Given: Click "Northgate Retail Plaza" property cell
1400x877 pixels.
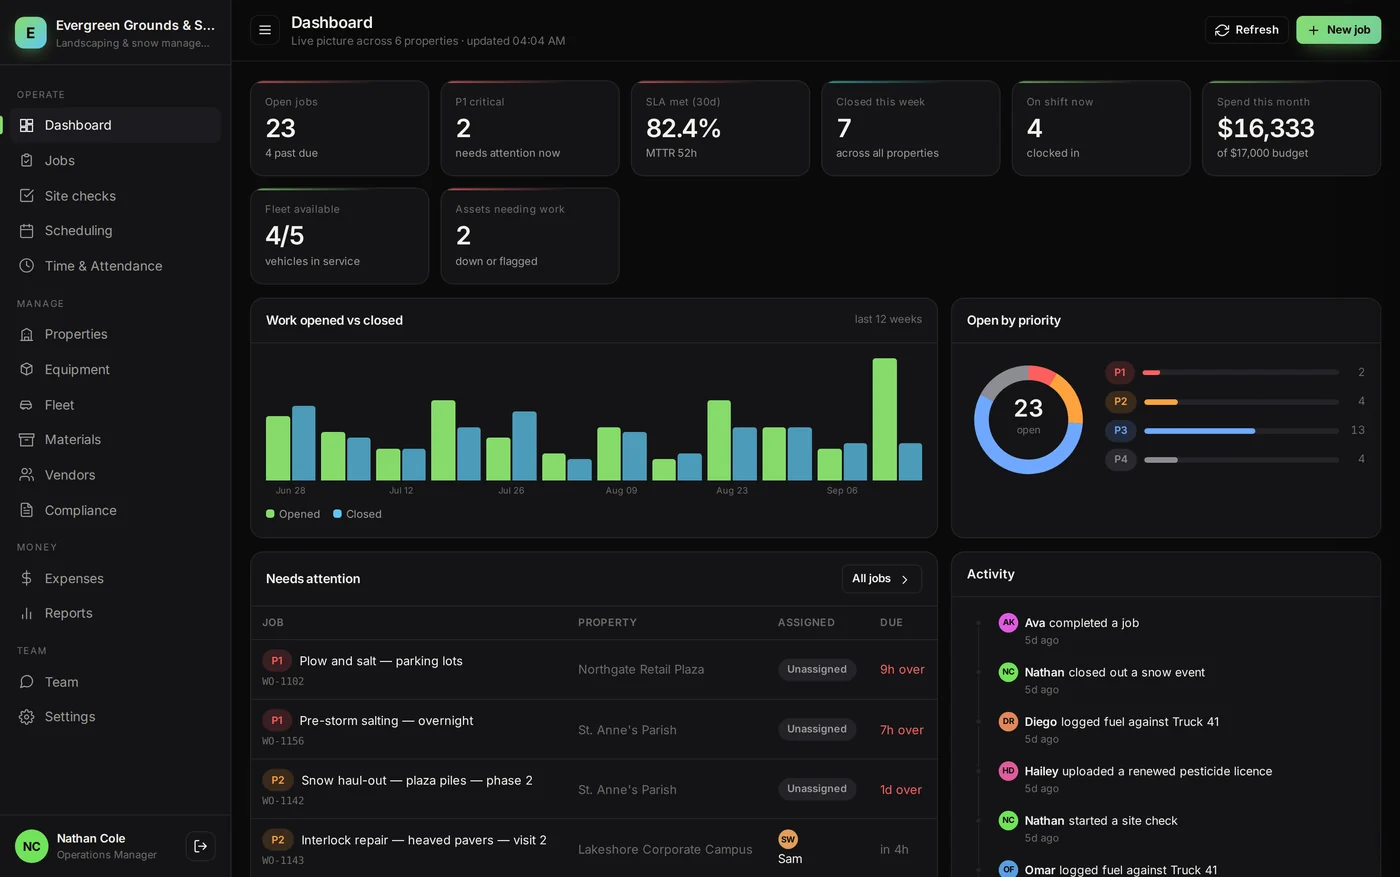Looking at the screenshot, I should tap(641, 670).
